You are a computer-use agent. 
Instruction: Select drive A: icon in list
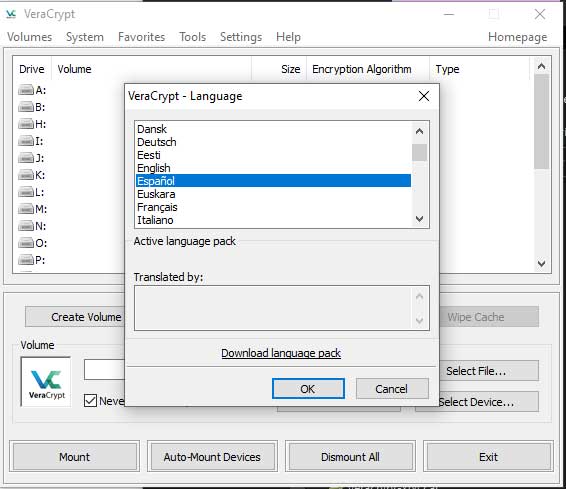[x=26, y=89]
